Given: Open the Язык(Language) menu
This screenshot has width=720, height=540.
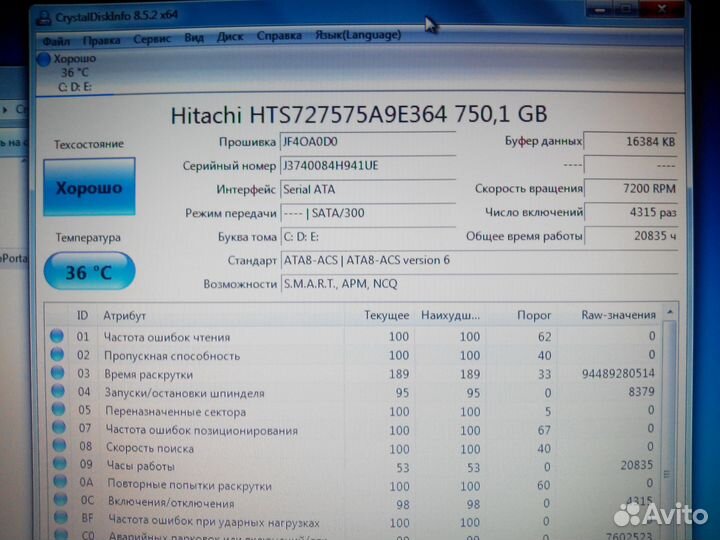Looking at the screenshot, I should click(x=358, y=35).
